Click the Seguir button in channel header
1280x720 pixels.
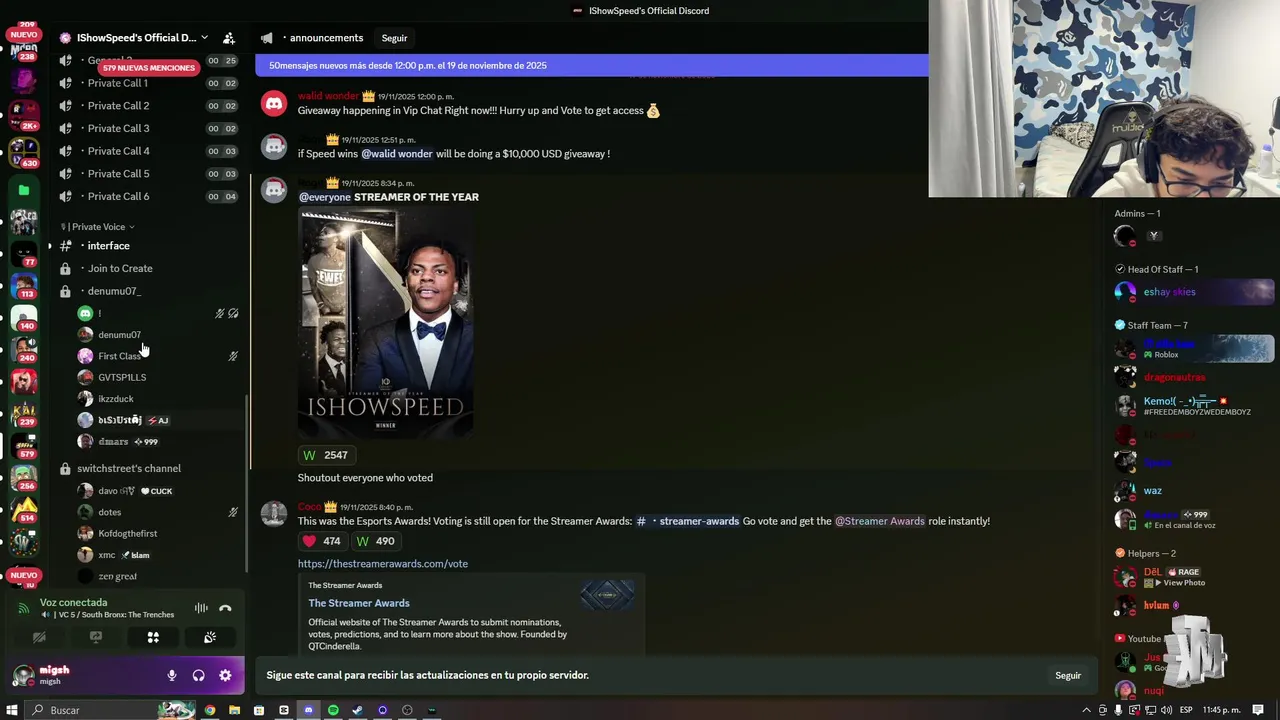[394, 38]
